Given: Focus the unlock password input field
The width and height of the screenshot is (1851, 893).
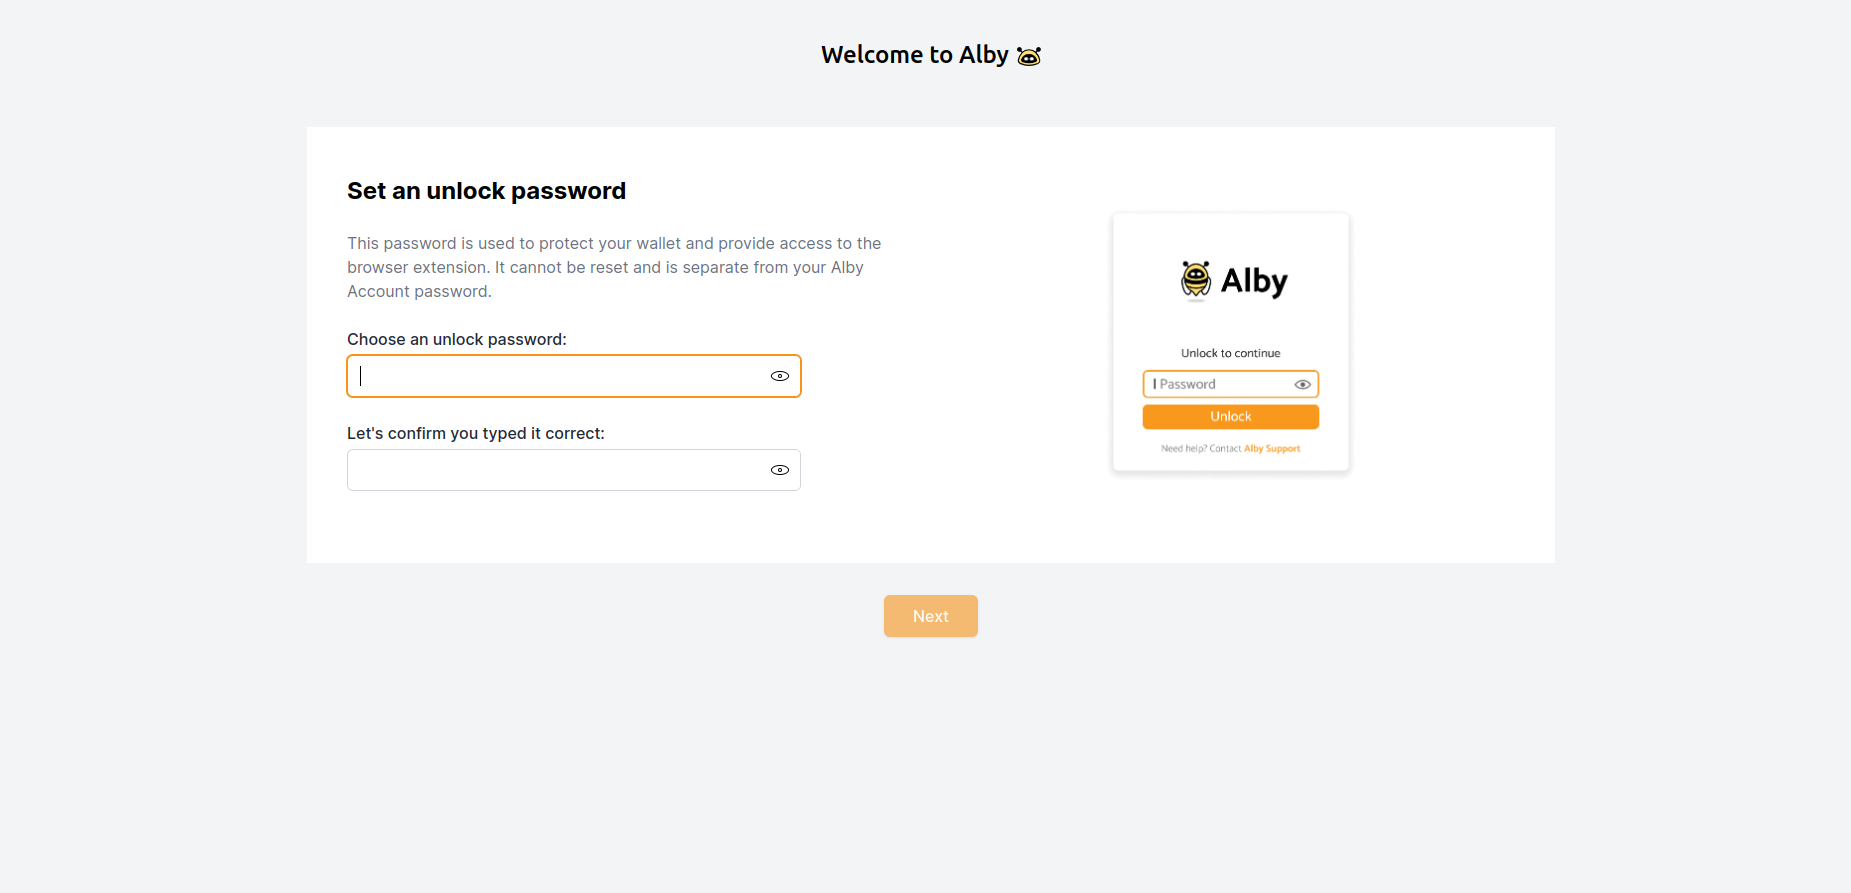Looking at the screenshot, I should [560, 376].
